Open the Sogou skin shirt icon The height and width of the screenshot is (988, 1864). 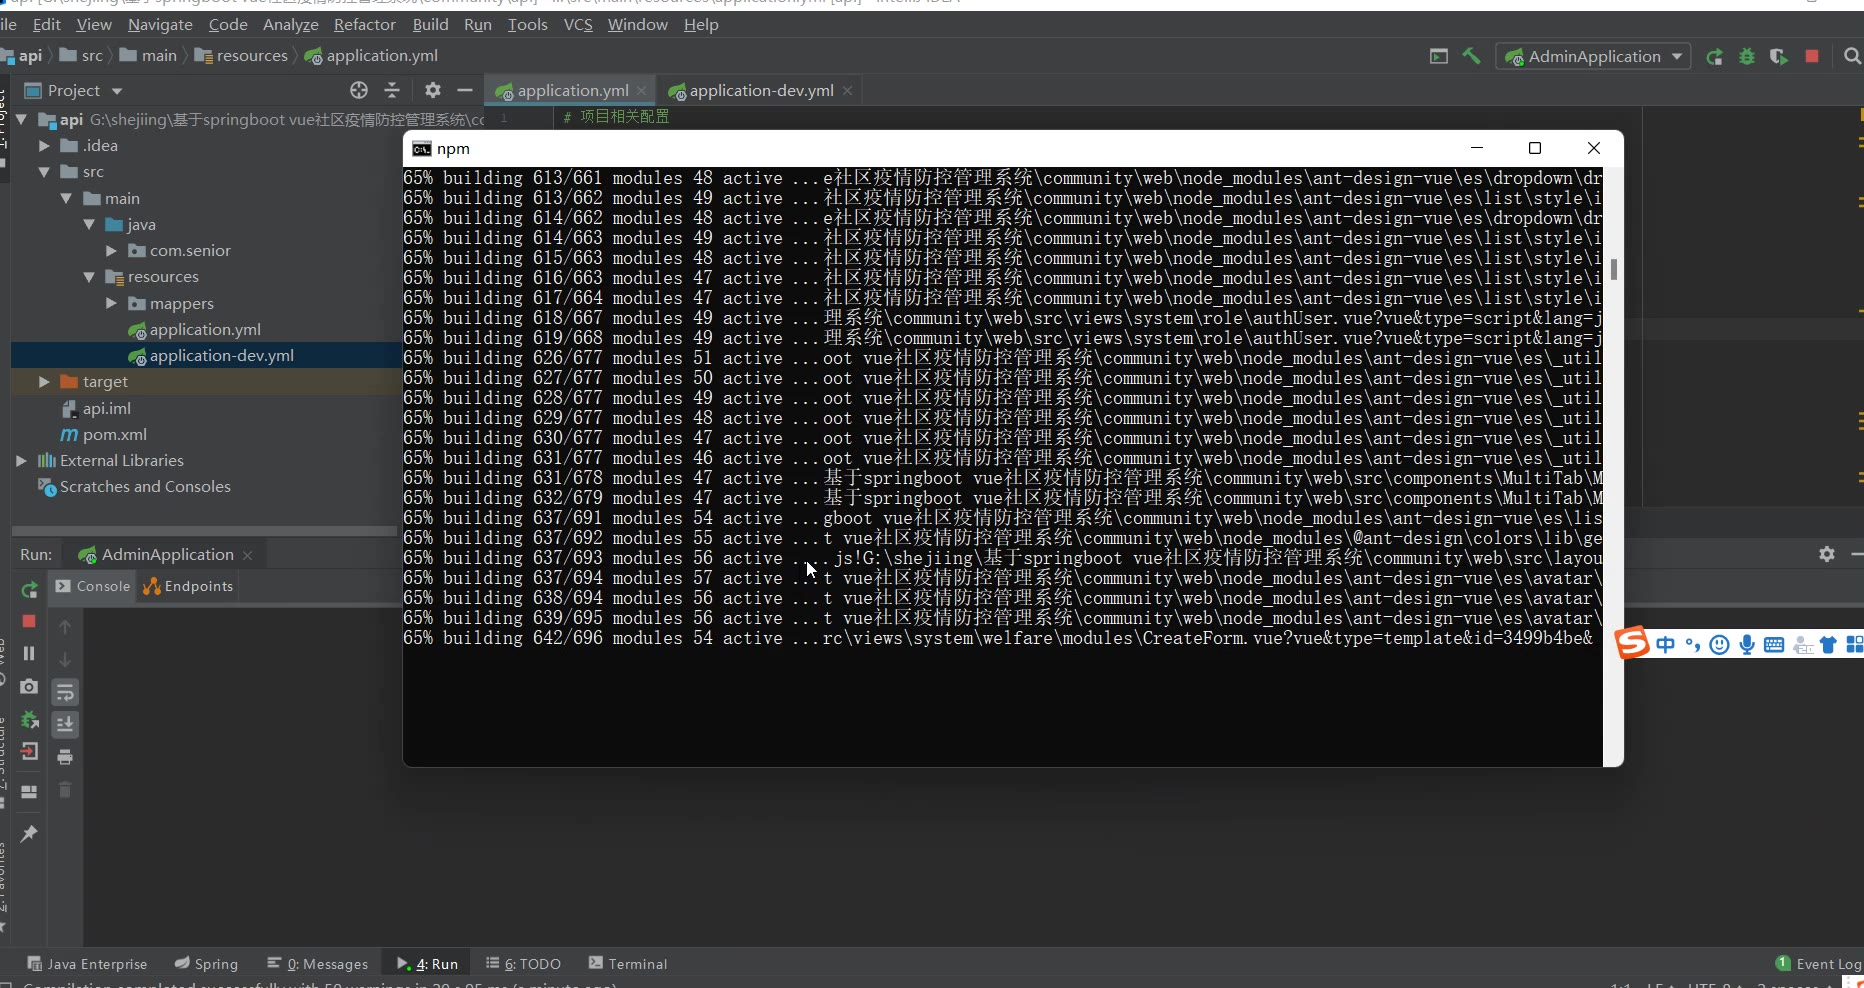tap(1828, 645)
